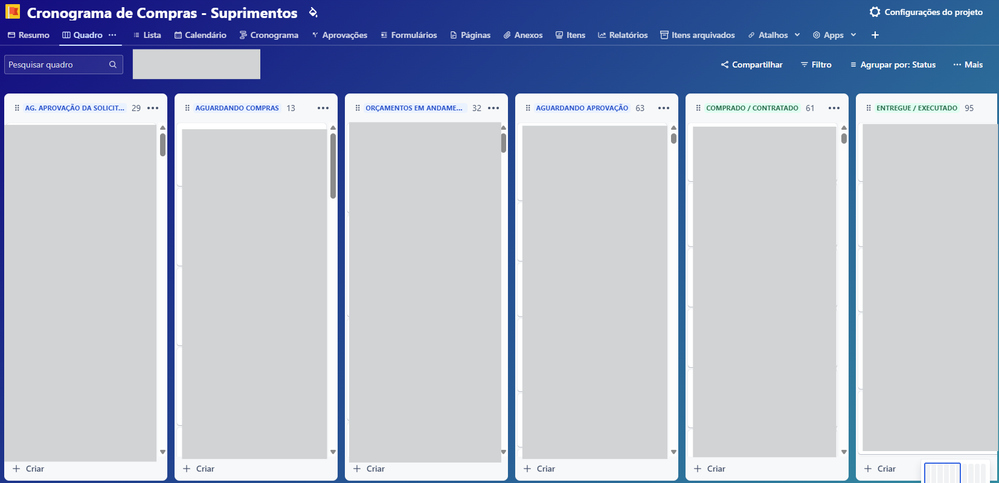Click drag handle of ORÇAMENTOS EM ANDAME column
Image resolution: width=999 pixels, height=483 pixels.
pyautogui.click(x=357, y=108)
